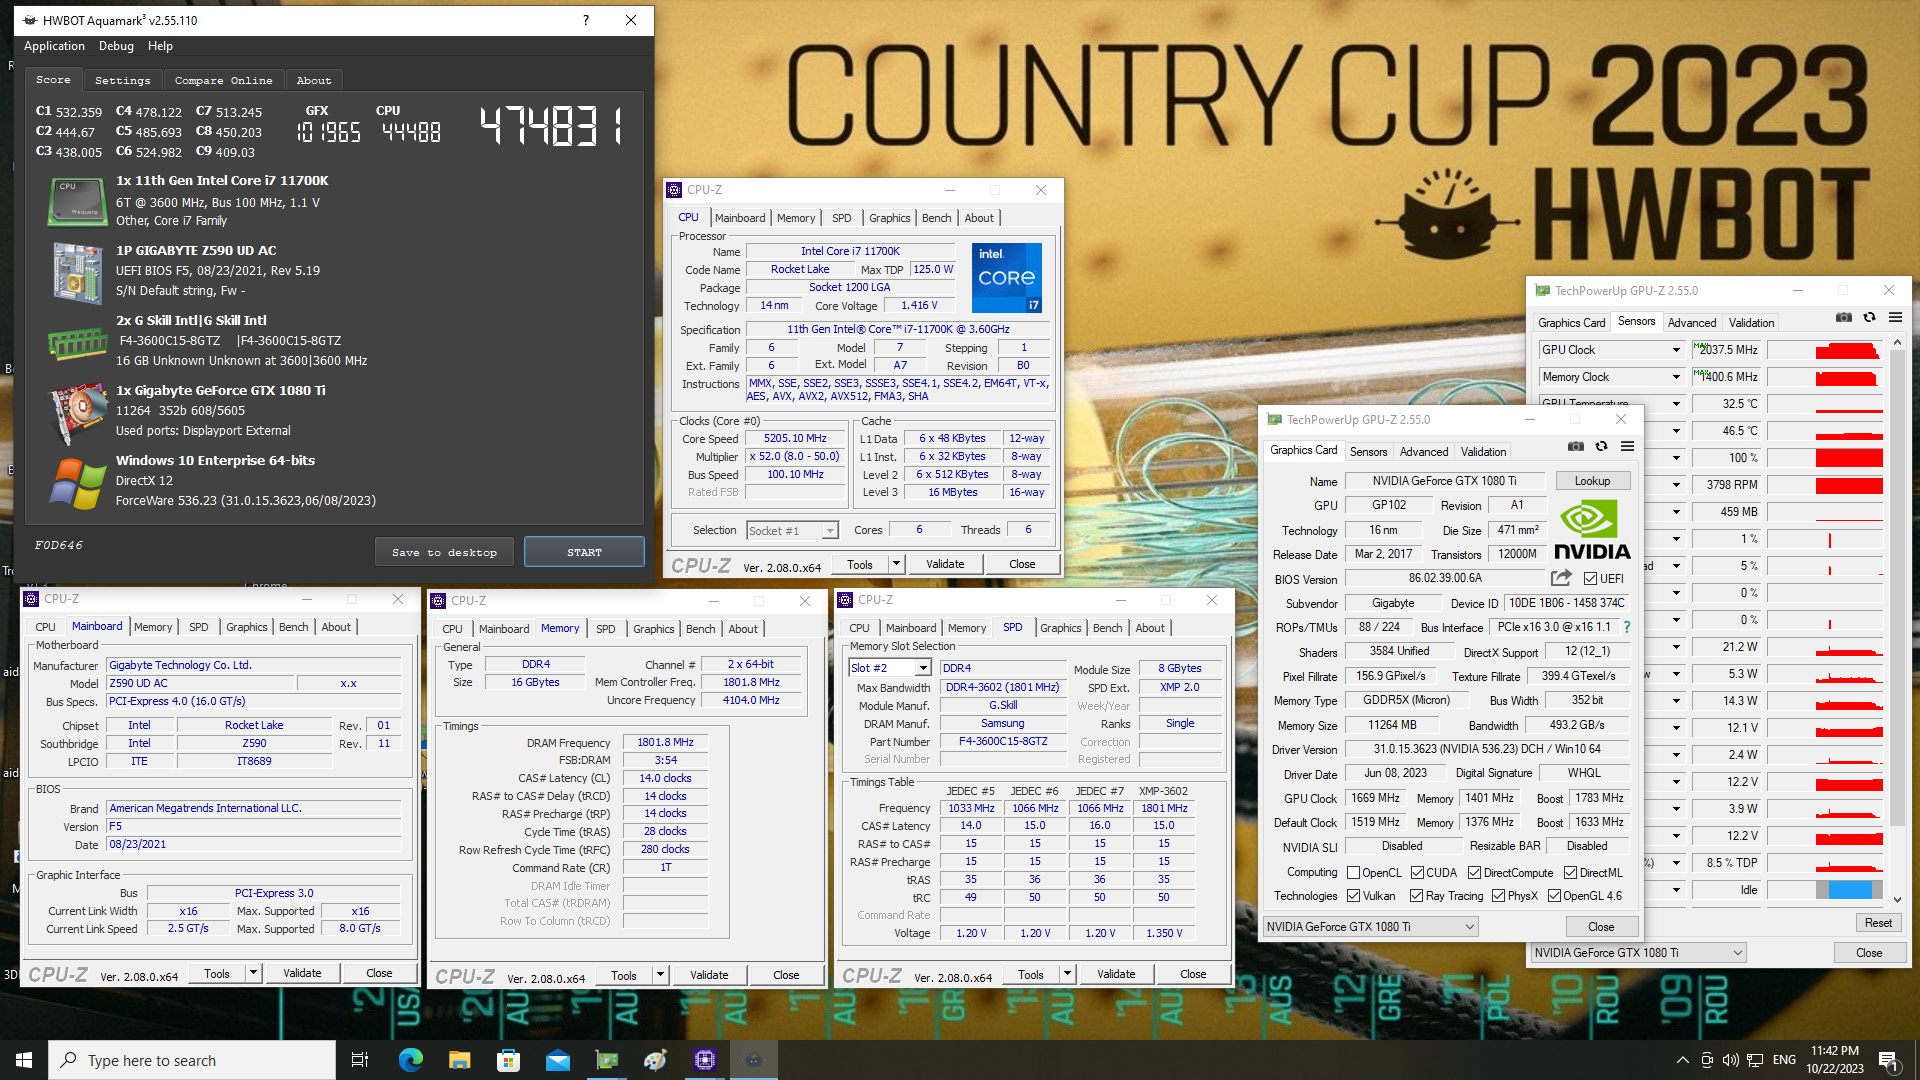Expand Tools arrow in CPU-Z Mainboard window
This screenshot has height=1080, width=1920.
253,973
